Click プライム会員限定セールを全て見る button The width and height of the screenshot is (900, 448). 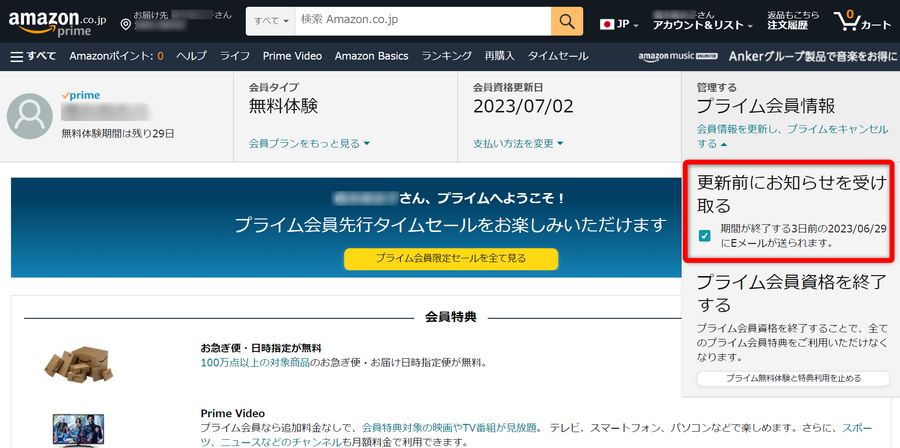[x=451, y=259]
